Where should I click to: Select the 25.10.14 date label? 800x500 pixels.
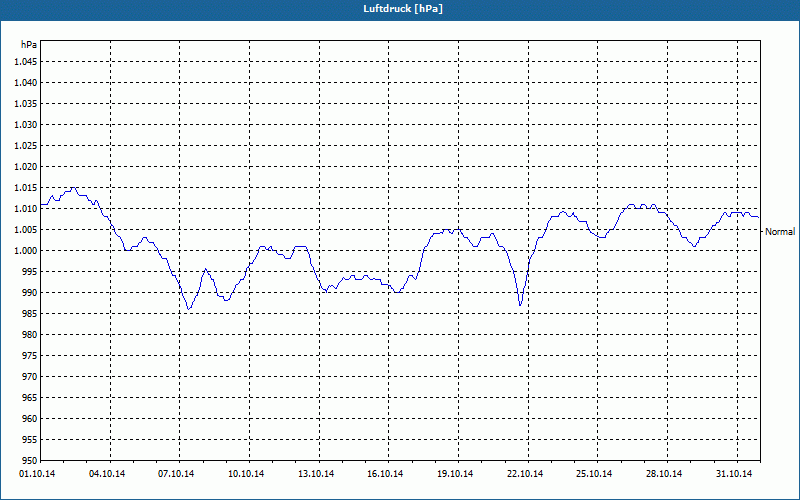pos(594,474)
